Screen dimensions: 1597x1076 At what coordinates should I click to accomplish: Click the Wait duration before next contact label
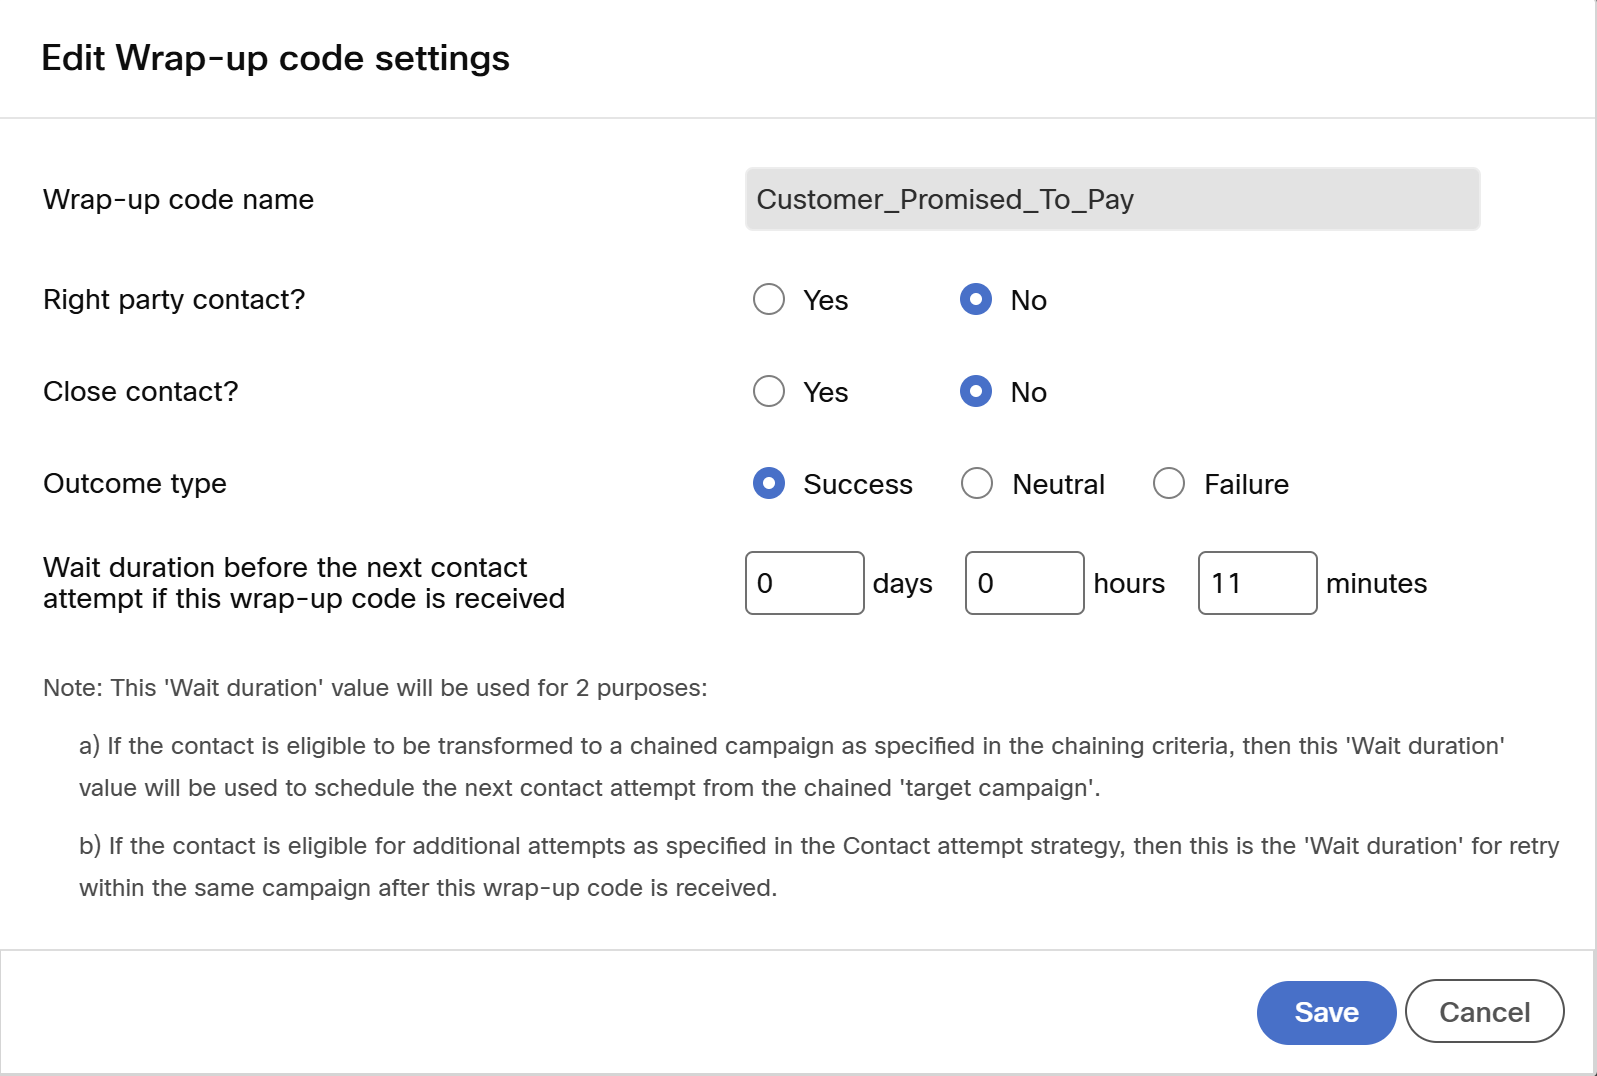[x=304, y=583]
